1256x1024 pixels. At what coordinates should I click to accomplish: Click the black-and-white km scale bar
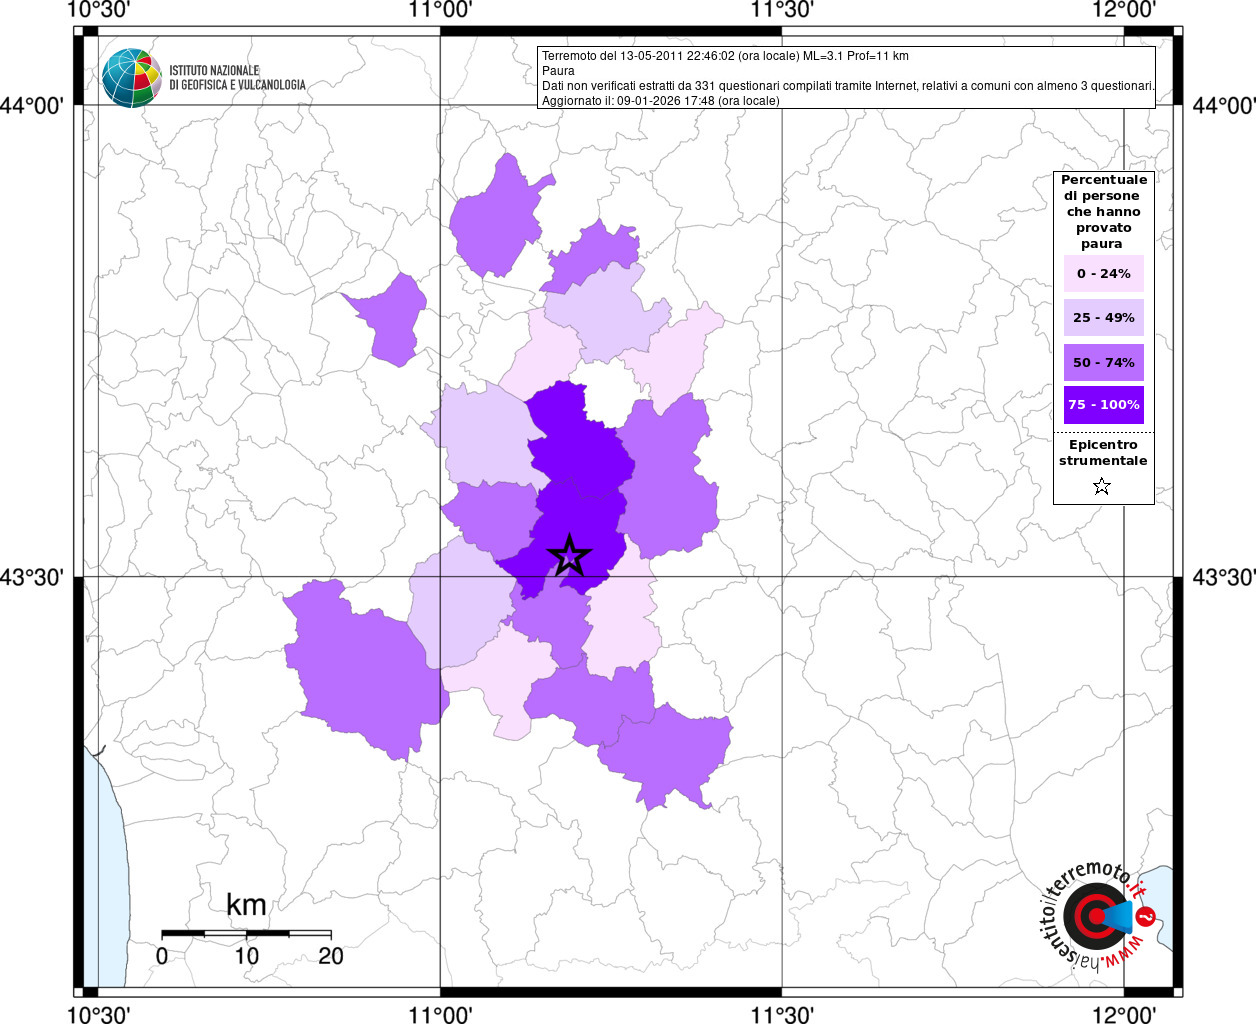pos(246,933)
